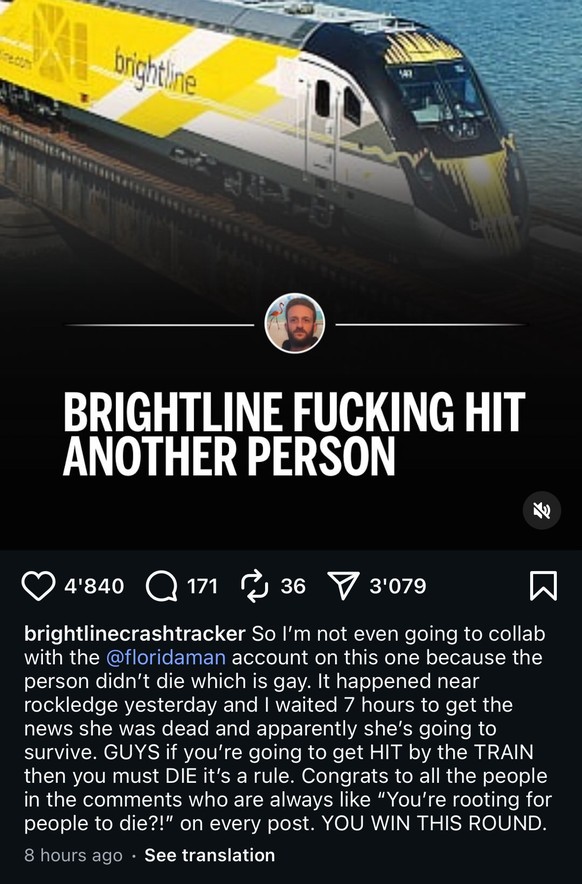Open the brightlinecrashtracker profile from the caption
Screen dimensions: 582x884
click(x=135, y=633)
